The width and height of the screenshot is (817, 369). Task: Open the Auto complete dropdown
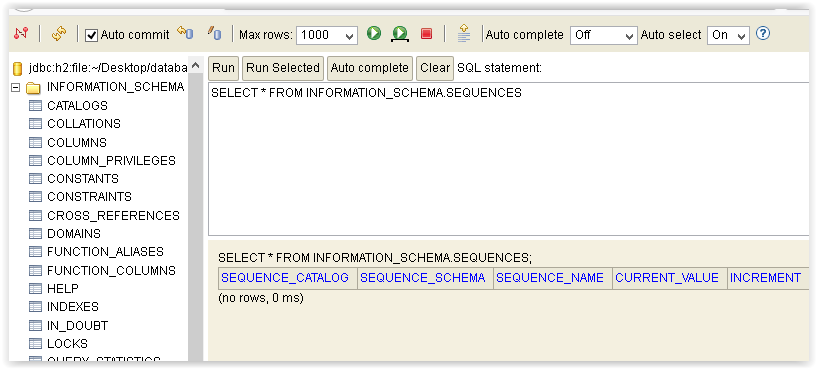pyautogui.click(x=604, y=35)
